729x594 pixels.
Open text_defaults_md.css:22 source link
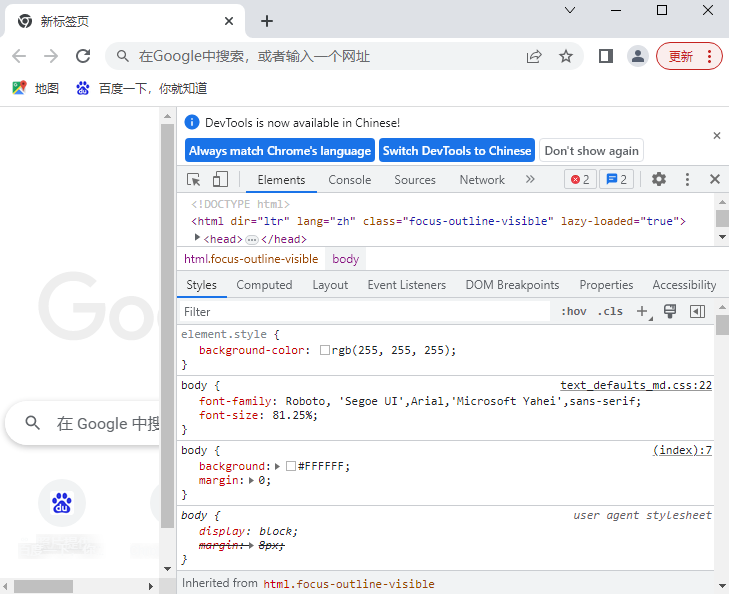(636, 385)
